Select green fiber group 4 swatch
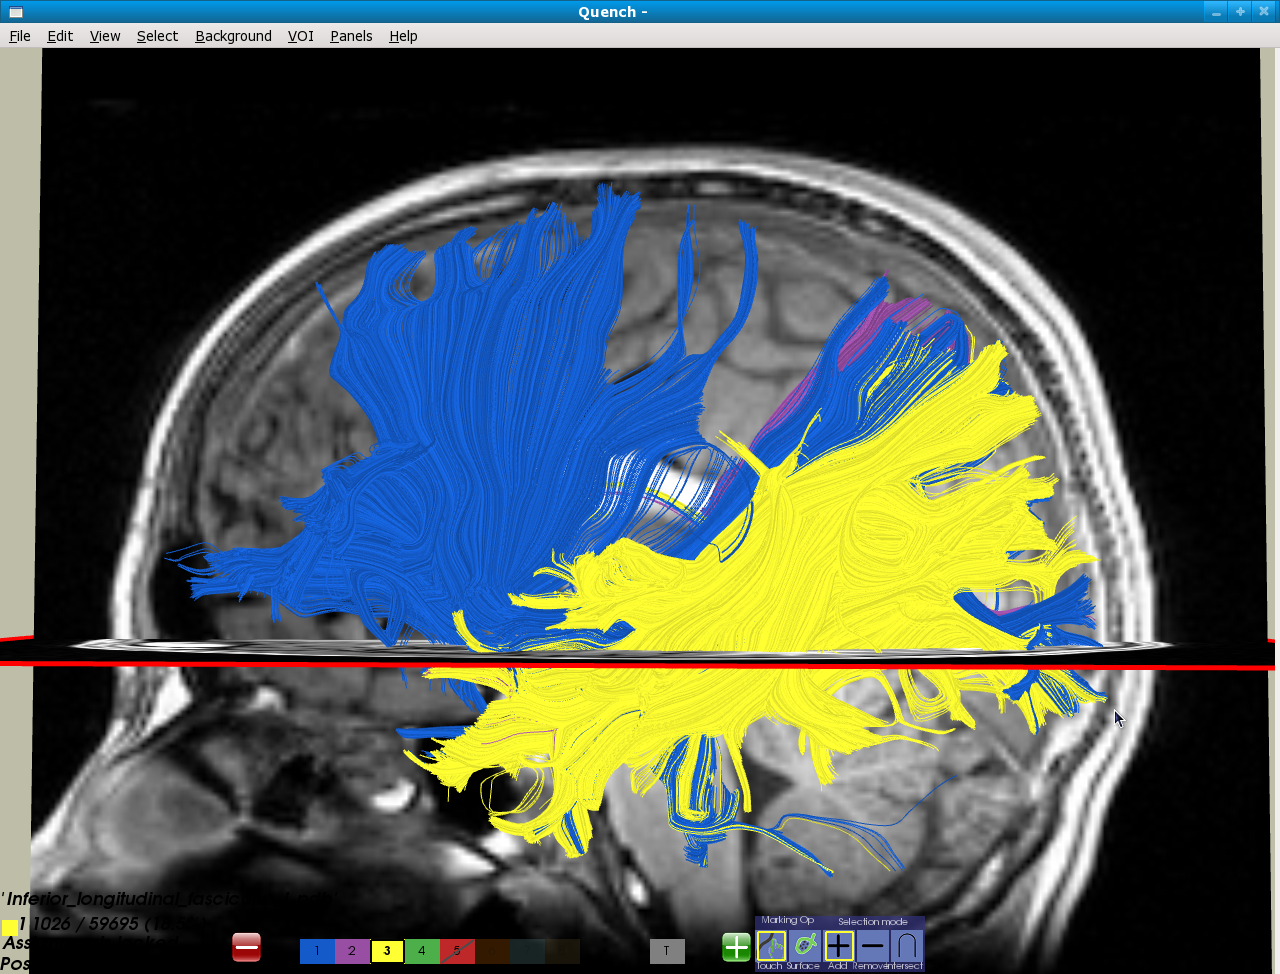This screenshot has width=1280, height=974. click(x=422, y=951)
